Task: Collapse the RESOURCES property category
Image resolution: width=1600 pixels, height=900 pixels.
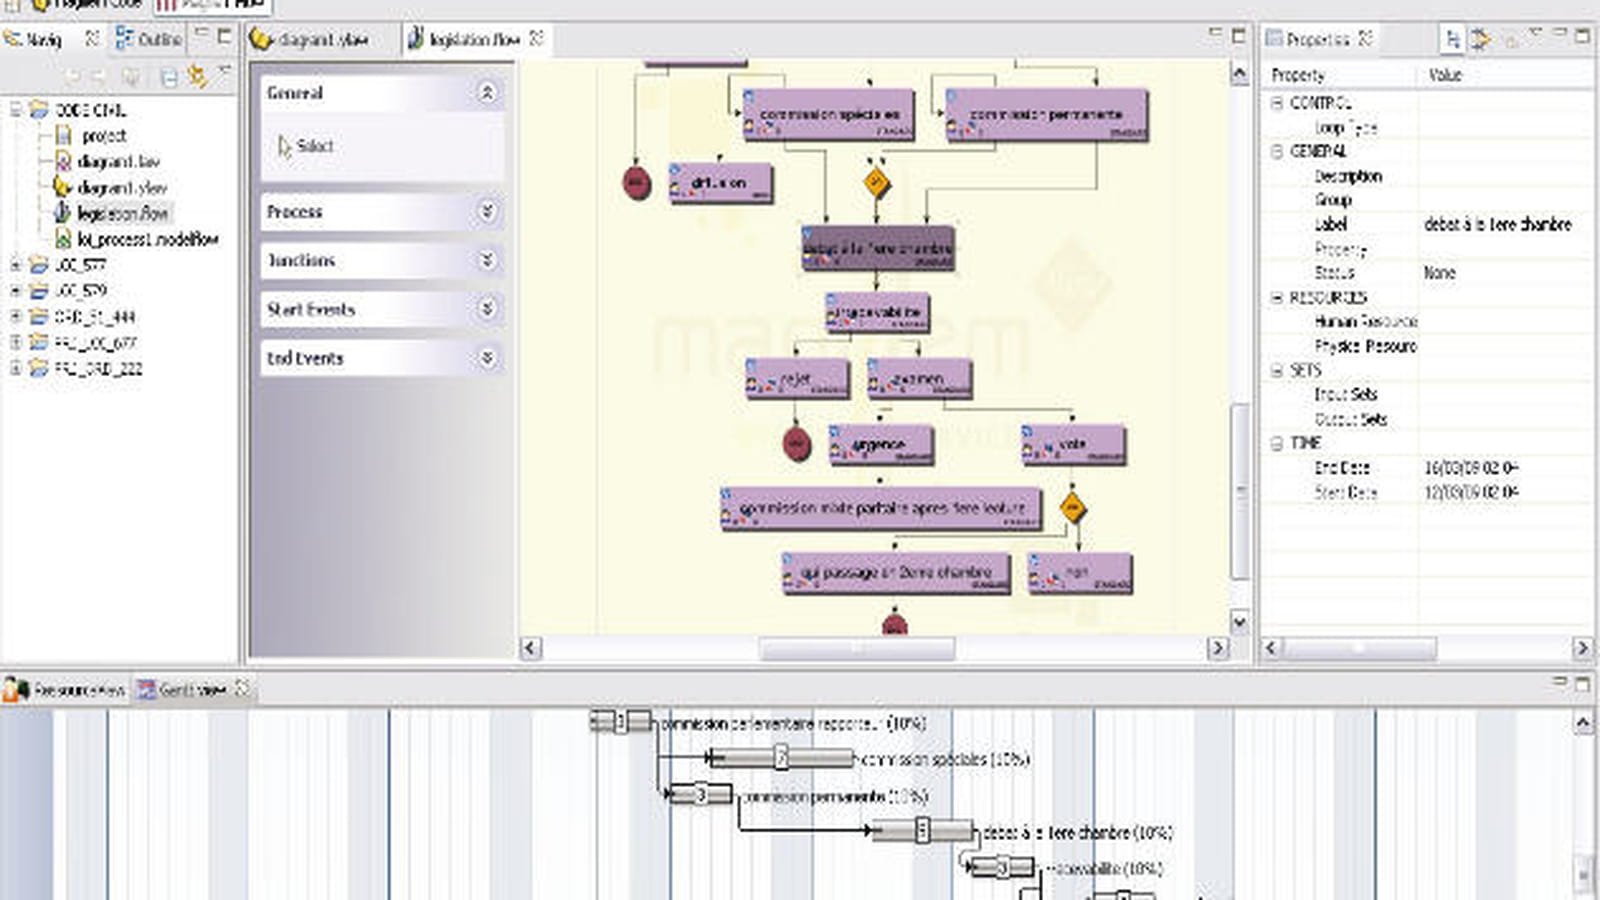Action: [1277, 297]
